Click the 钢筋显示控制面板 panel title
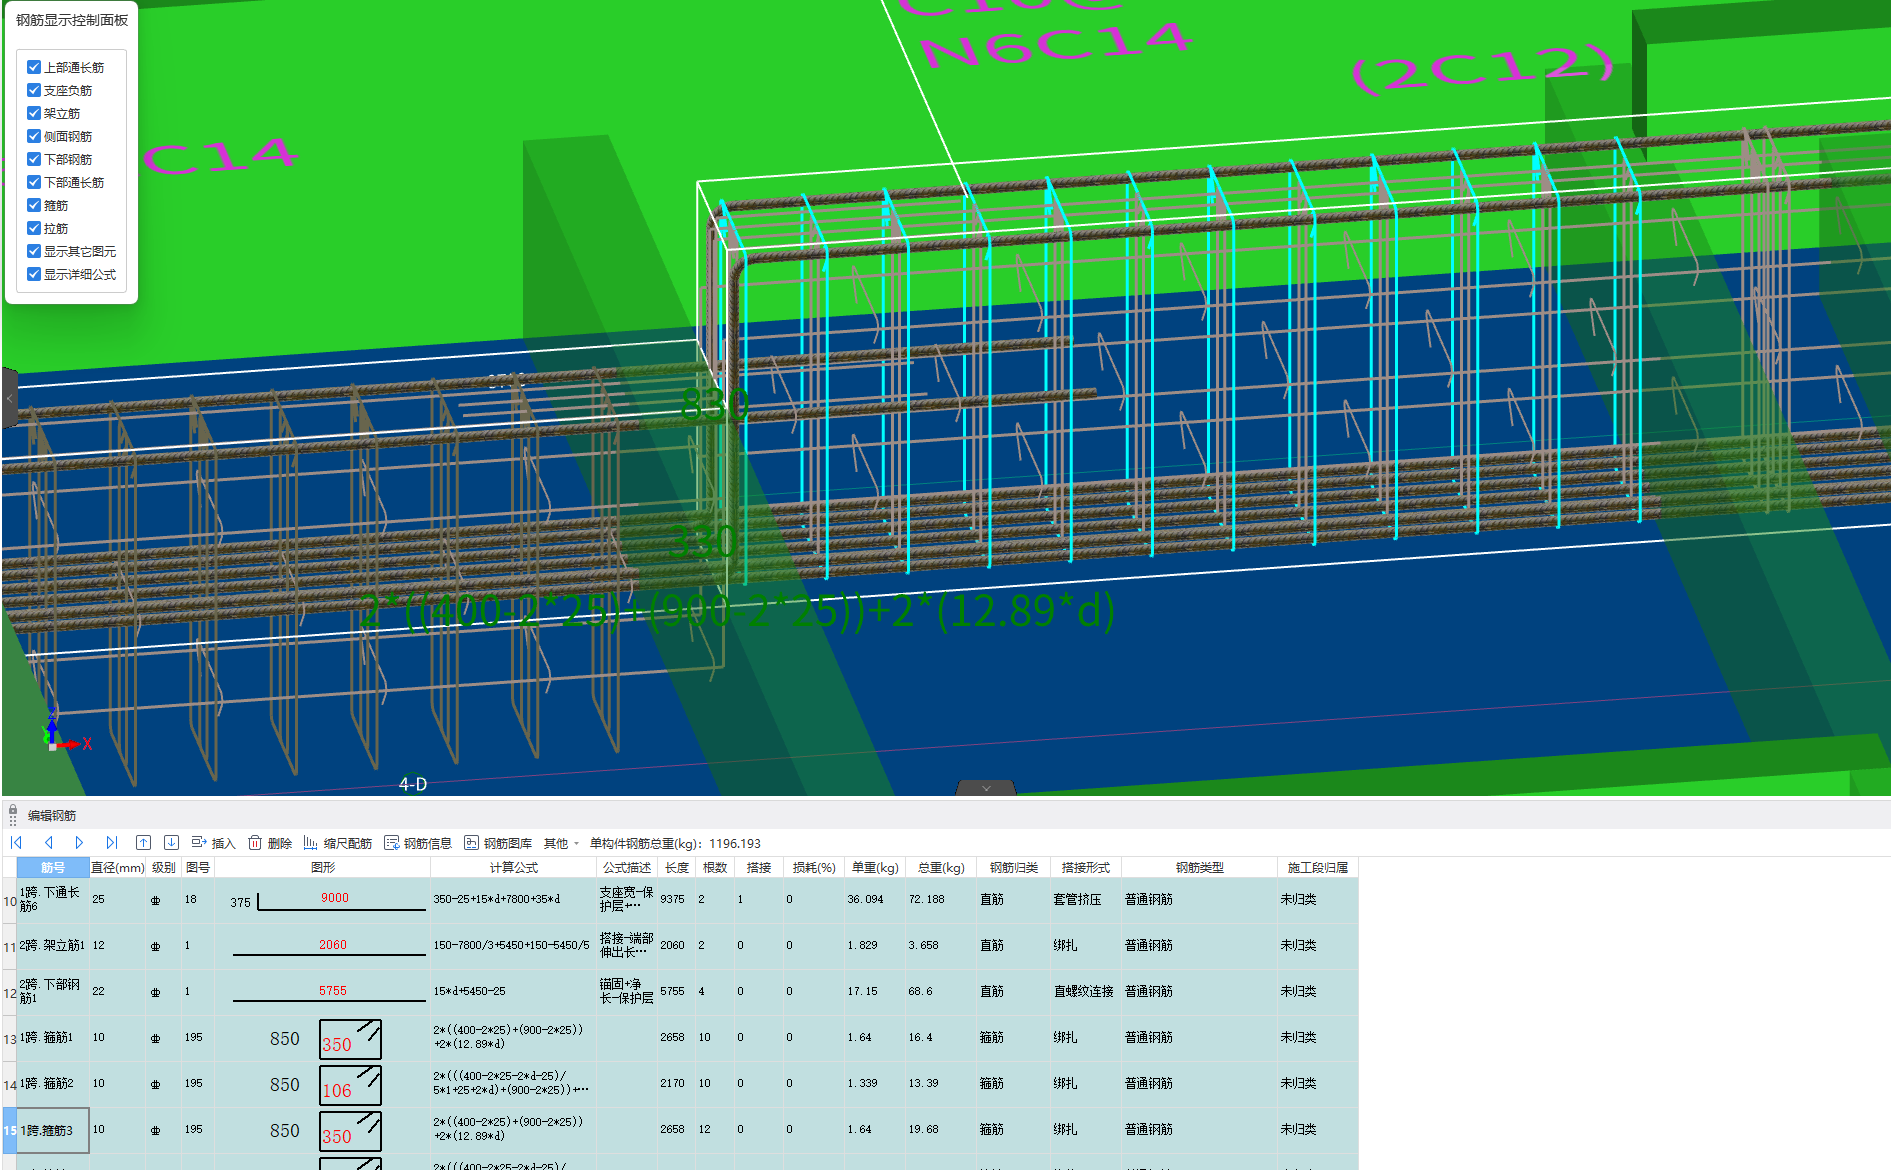The image size is (1891, 1170). (x=72, y=20)
